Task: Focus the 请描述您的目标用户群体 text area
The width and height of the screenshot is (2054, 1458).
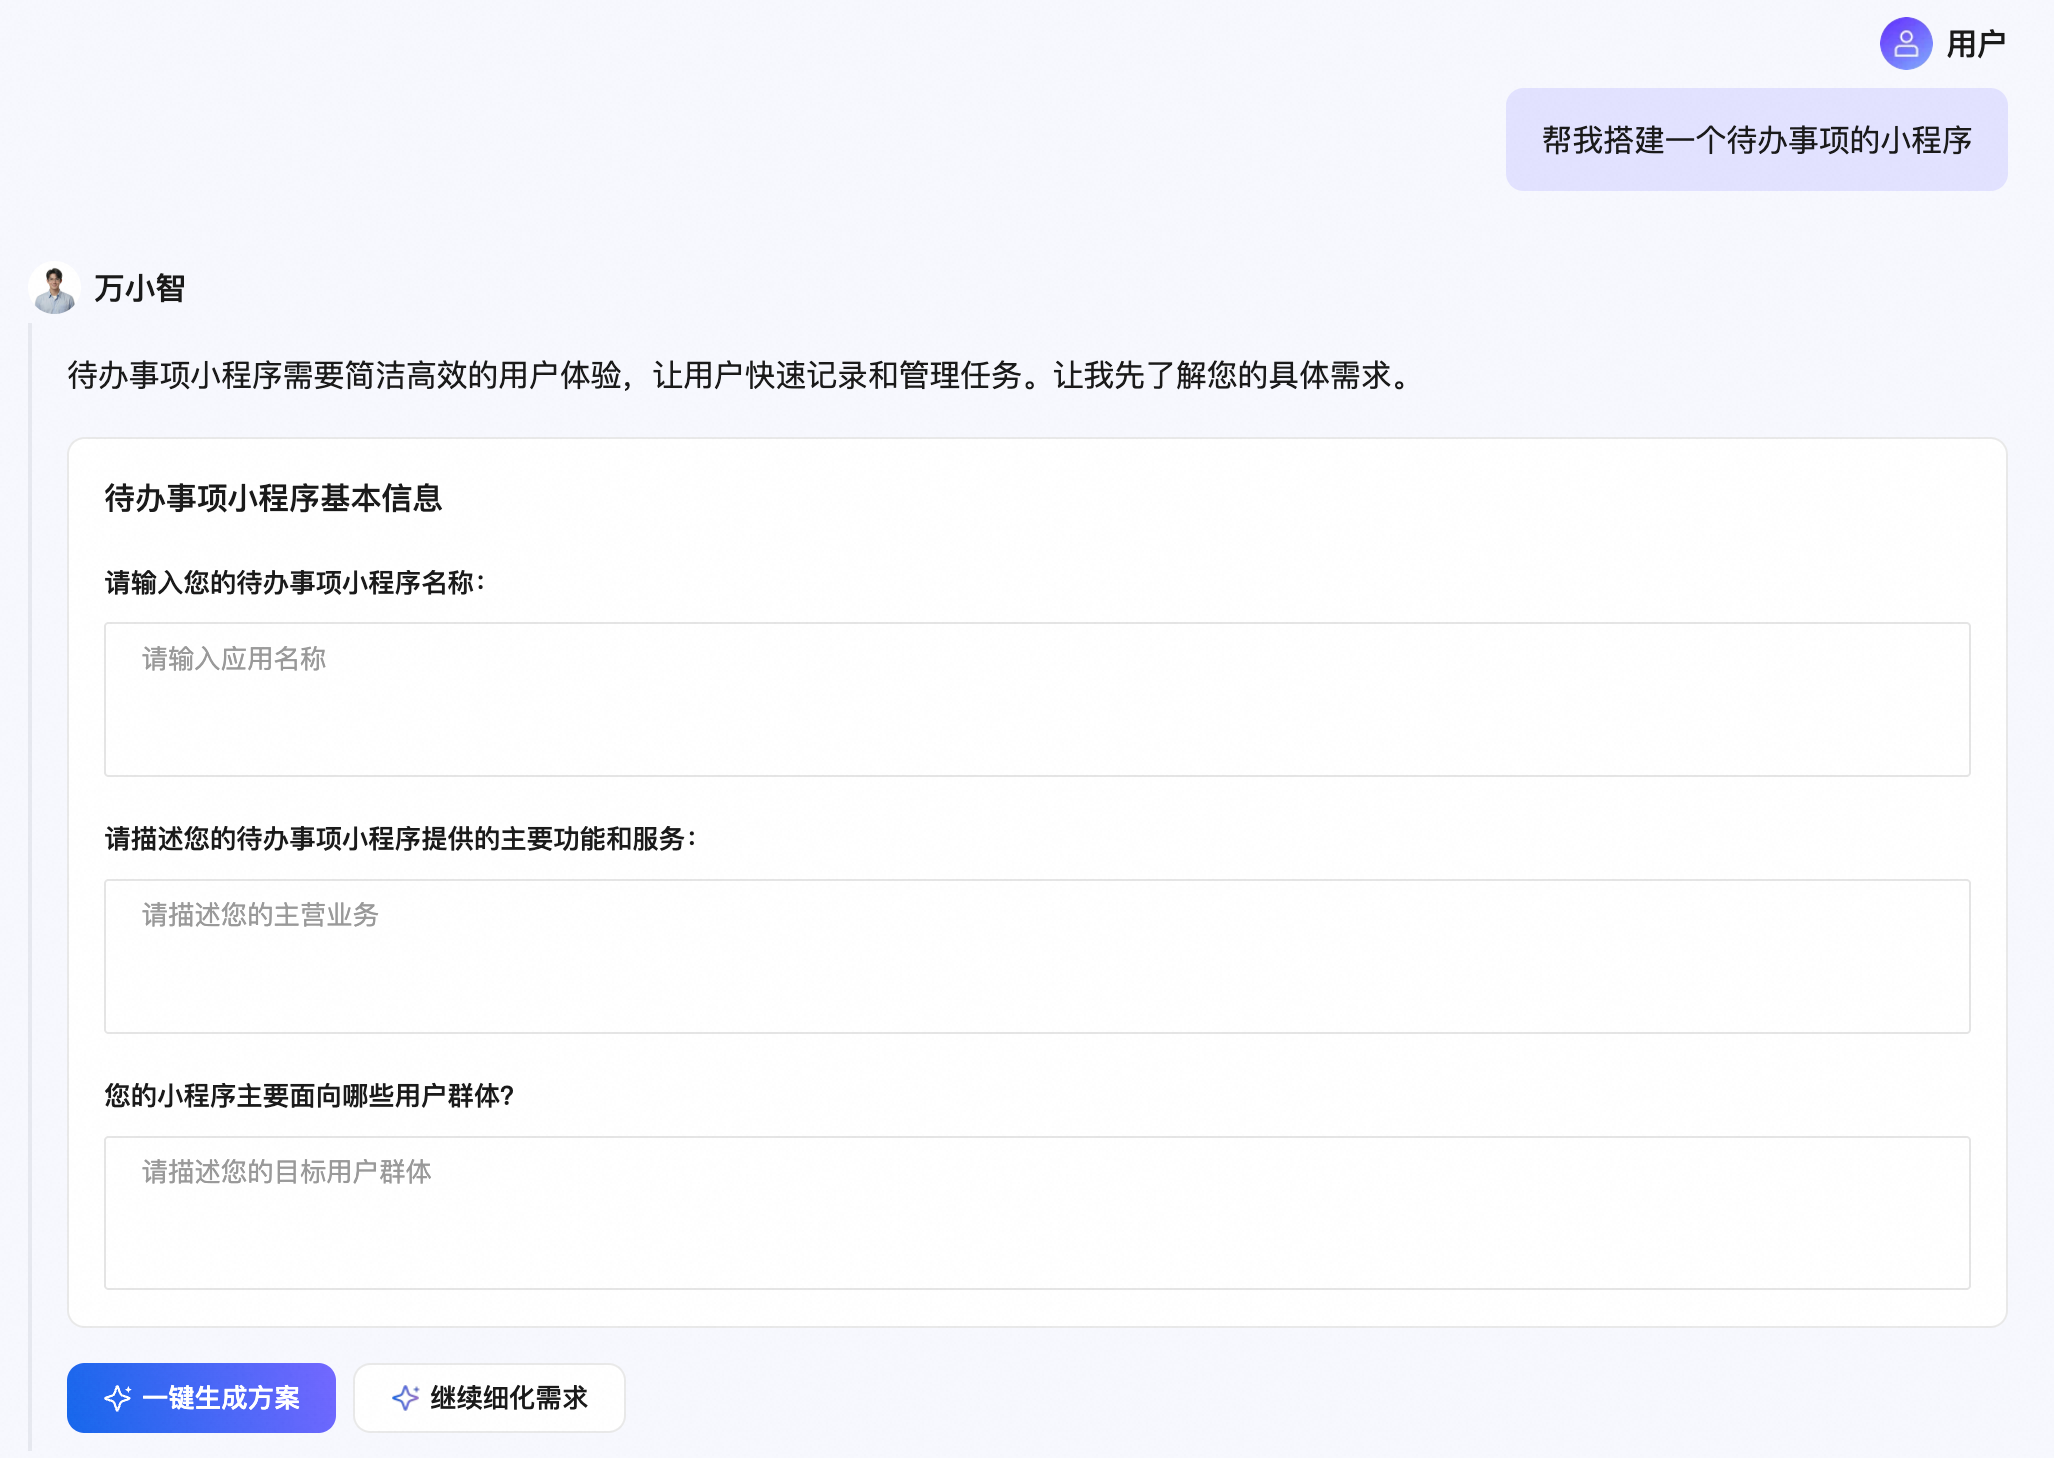Action: (x=1037, y=1213)
